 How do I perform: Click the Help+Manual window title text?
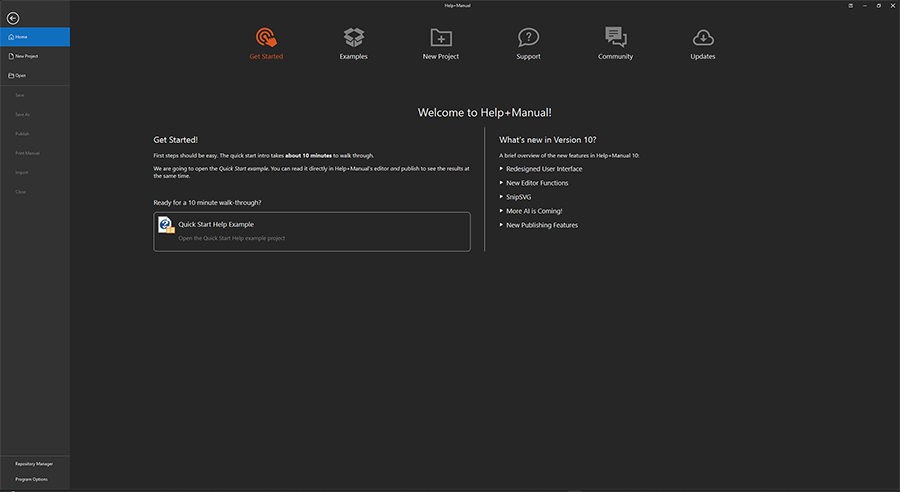click(x=457, y=6)
